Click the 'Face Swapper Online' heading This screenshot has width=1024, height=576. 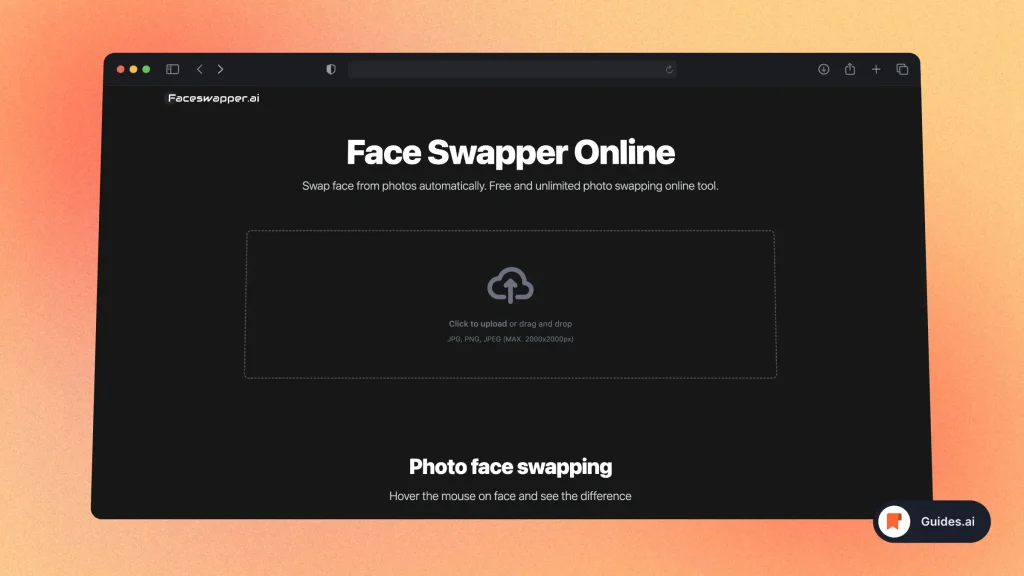(x=510, y=153)
